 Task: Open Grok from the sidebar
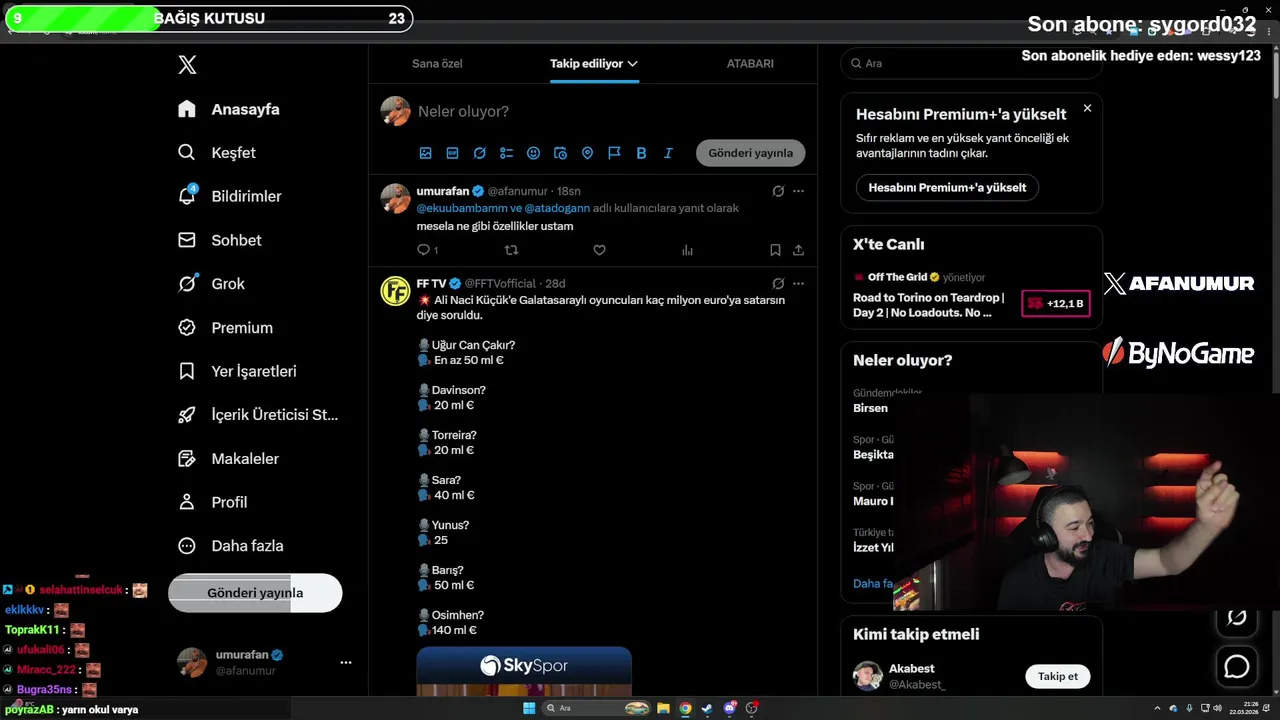(211, 284)
